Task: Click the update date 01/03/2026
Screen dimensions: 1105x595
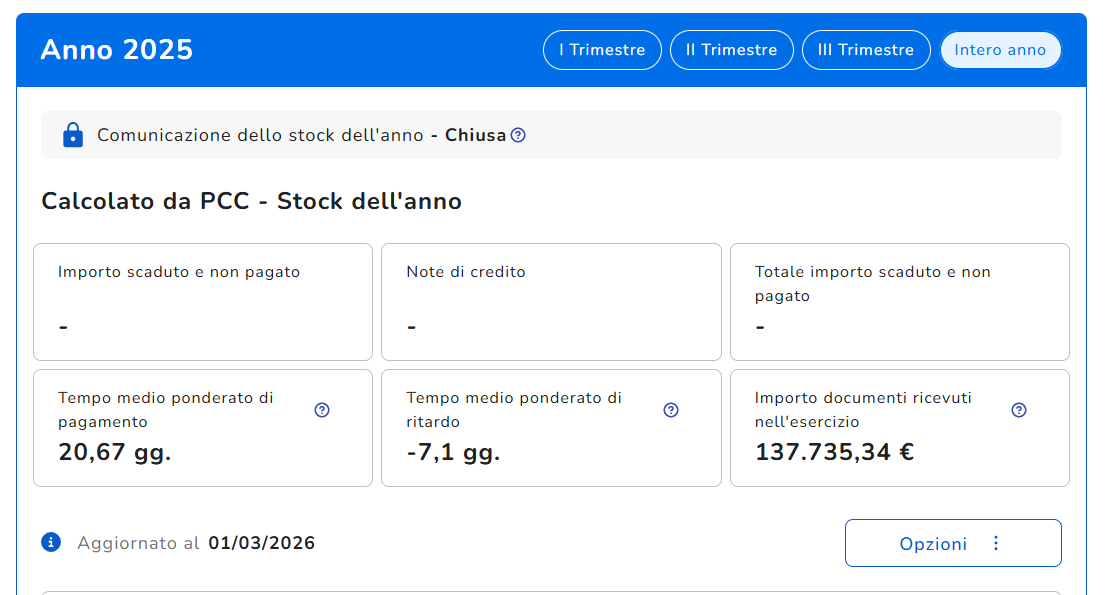Action: (261, 543)
